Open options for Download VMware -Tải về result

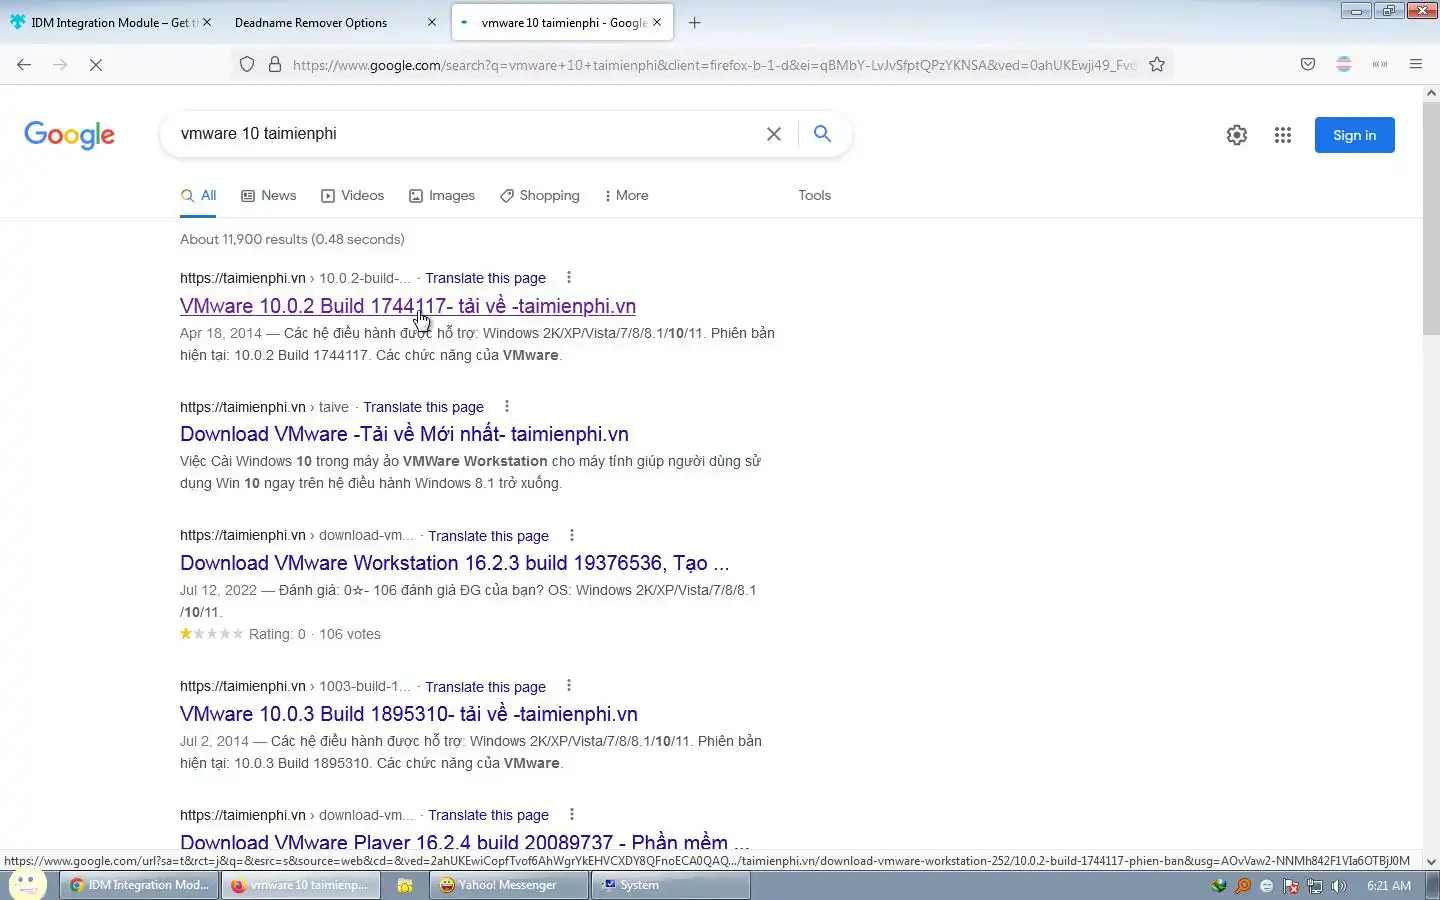click(507, 407)
